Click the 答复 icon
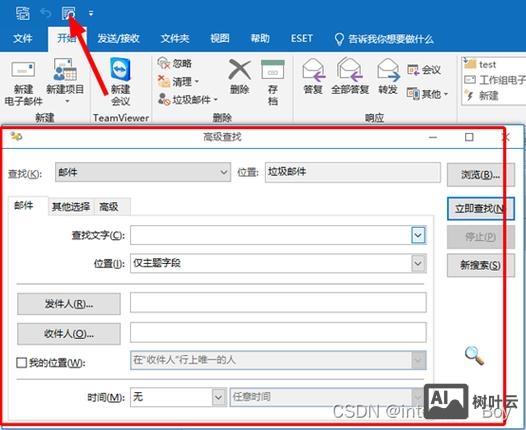526x430 pixels. pyautogui.click(x=313, y=70)
